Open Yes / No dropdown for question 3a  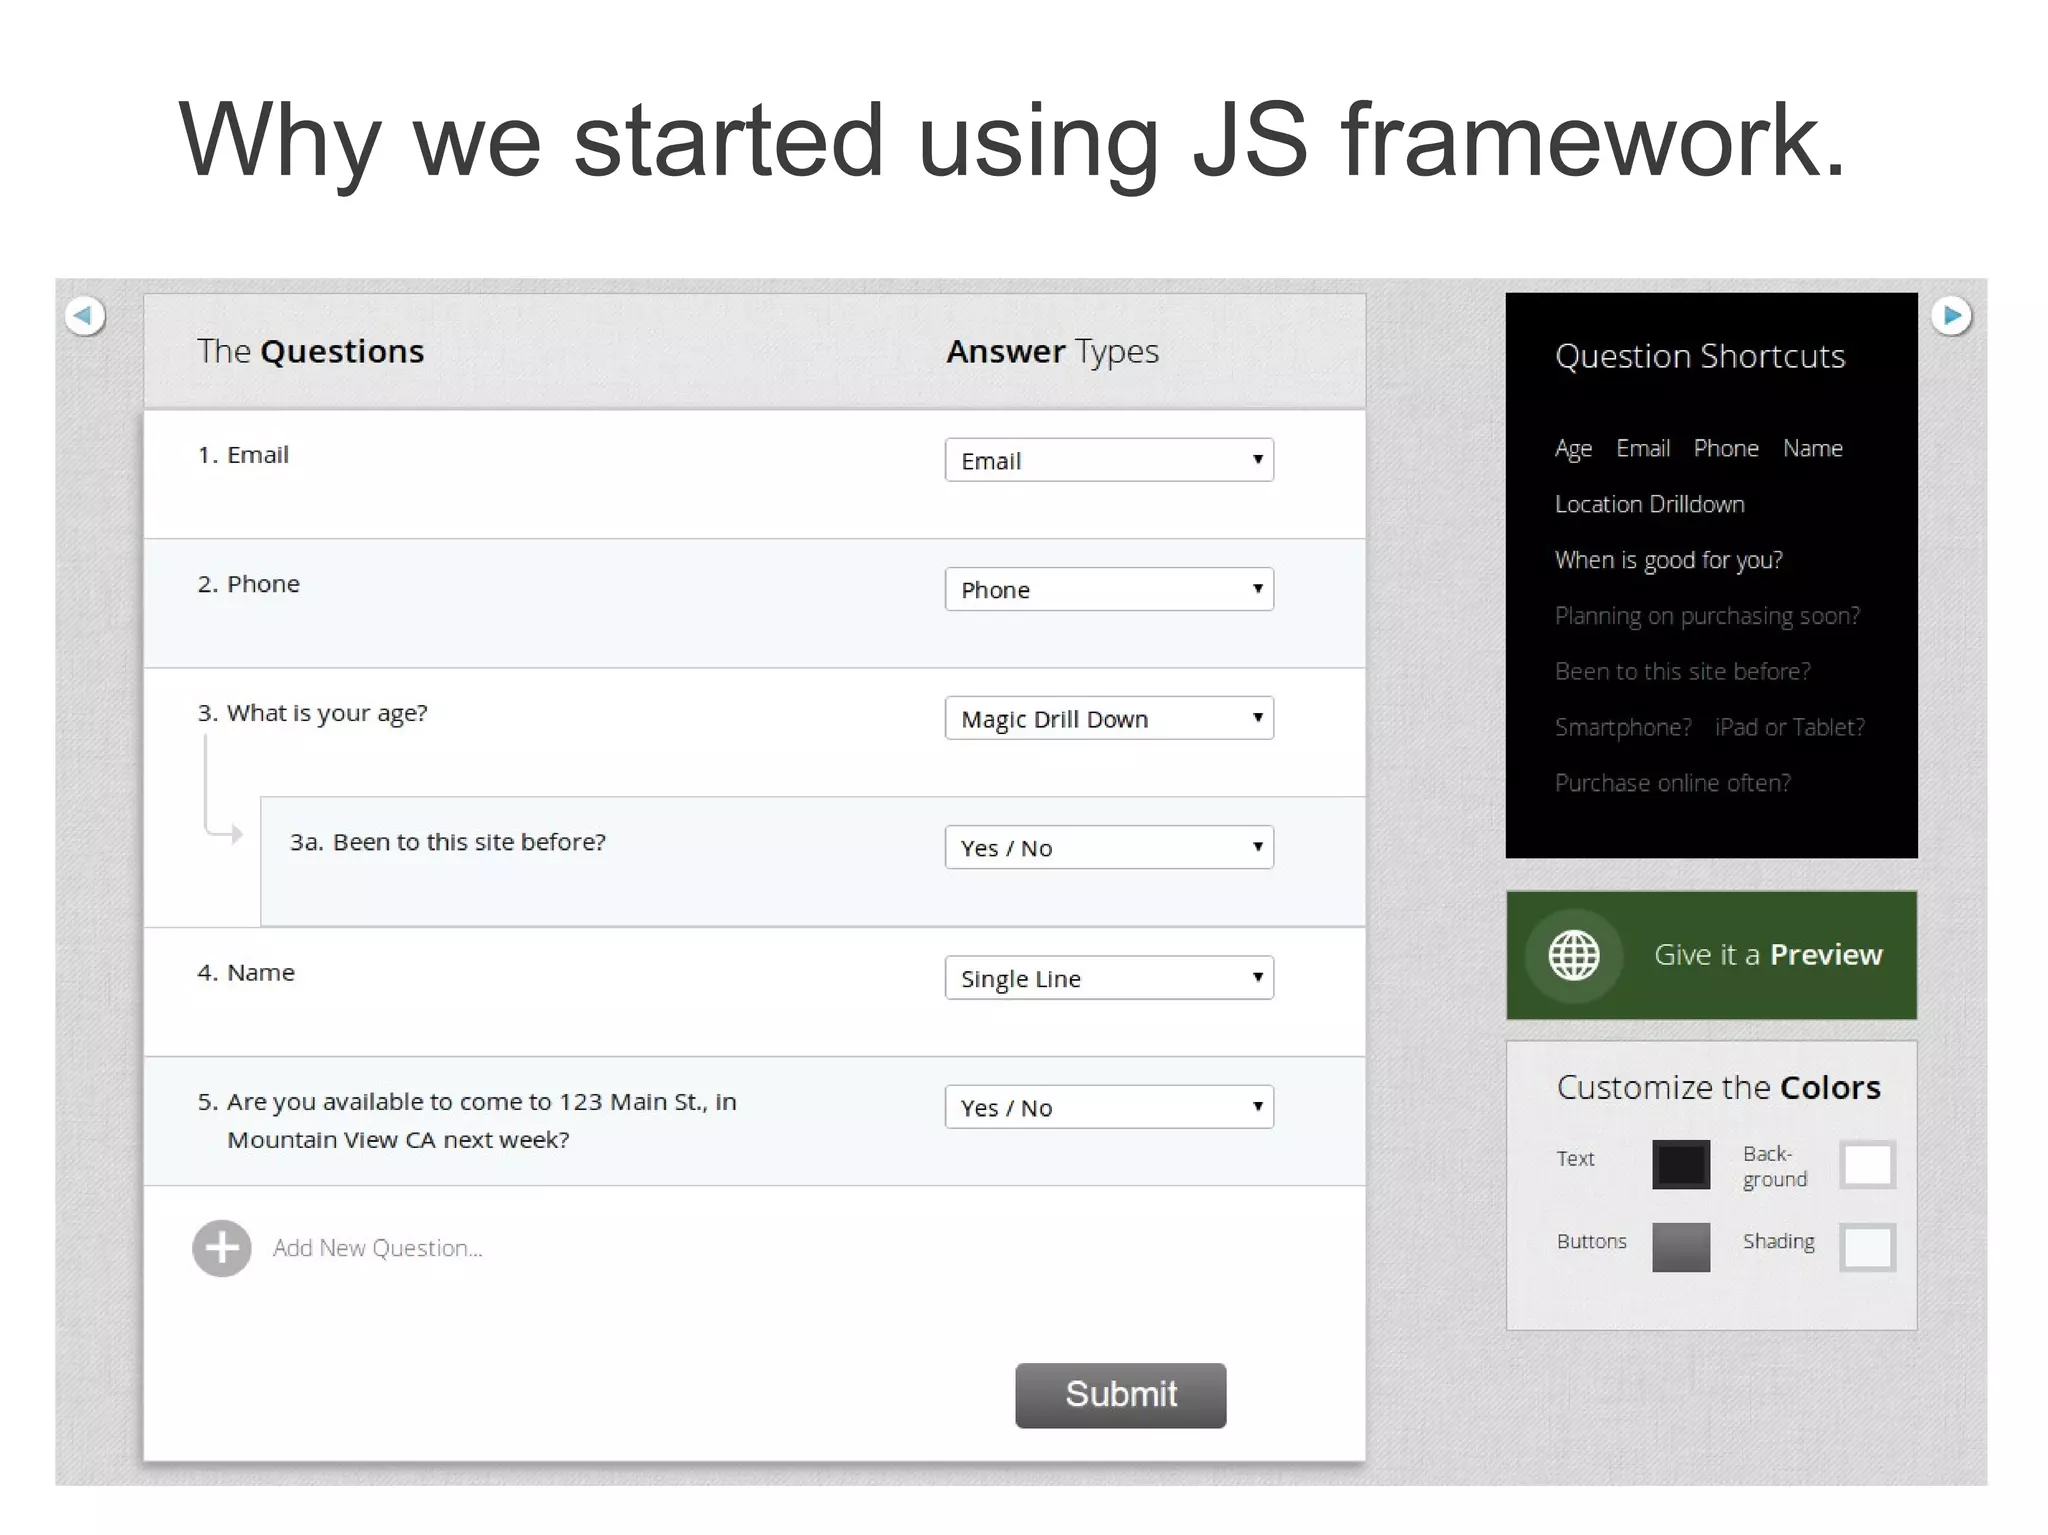click(1108, 847)
